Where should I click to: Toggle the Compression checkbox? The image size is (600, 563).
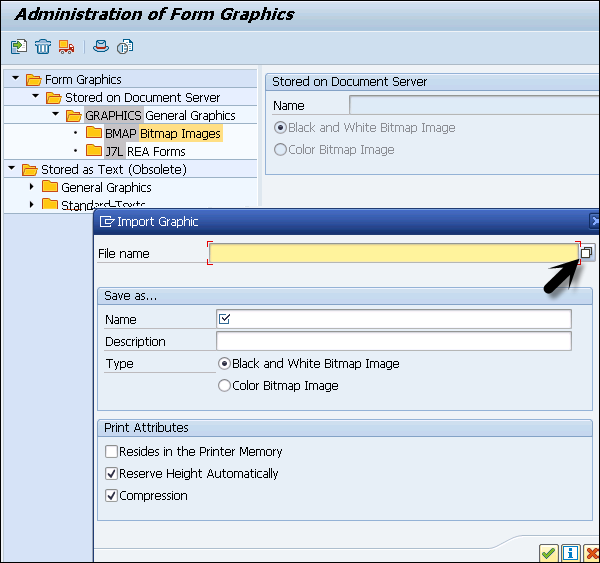click(112, 496)
